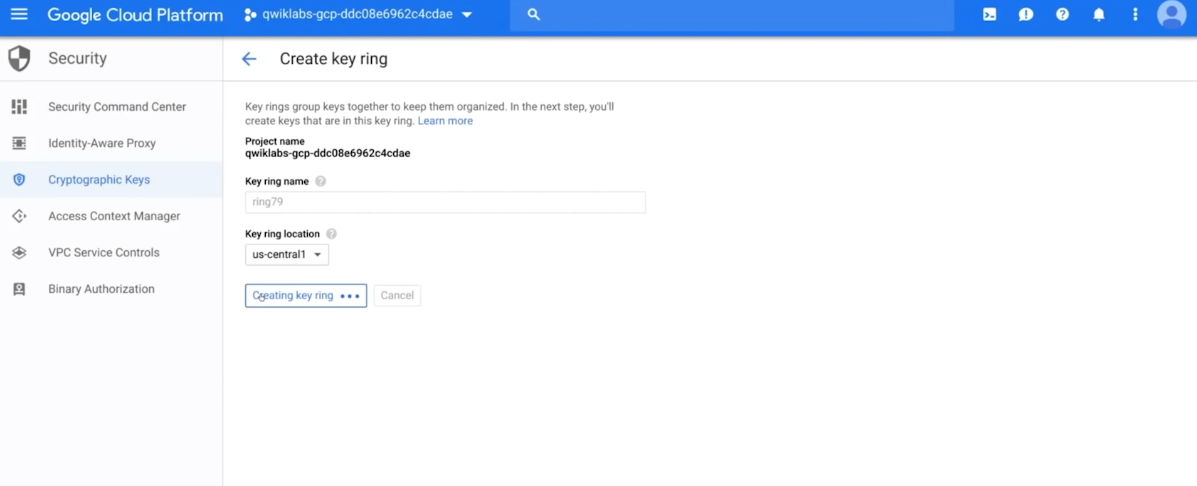
Task: Open VPC Service Controls section
Action: [104, 253]
